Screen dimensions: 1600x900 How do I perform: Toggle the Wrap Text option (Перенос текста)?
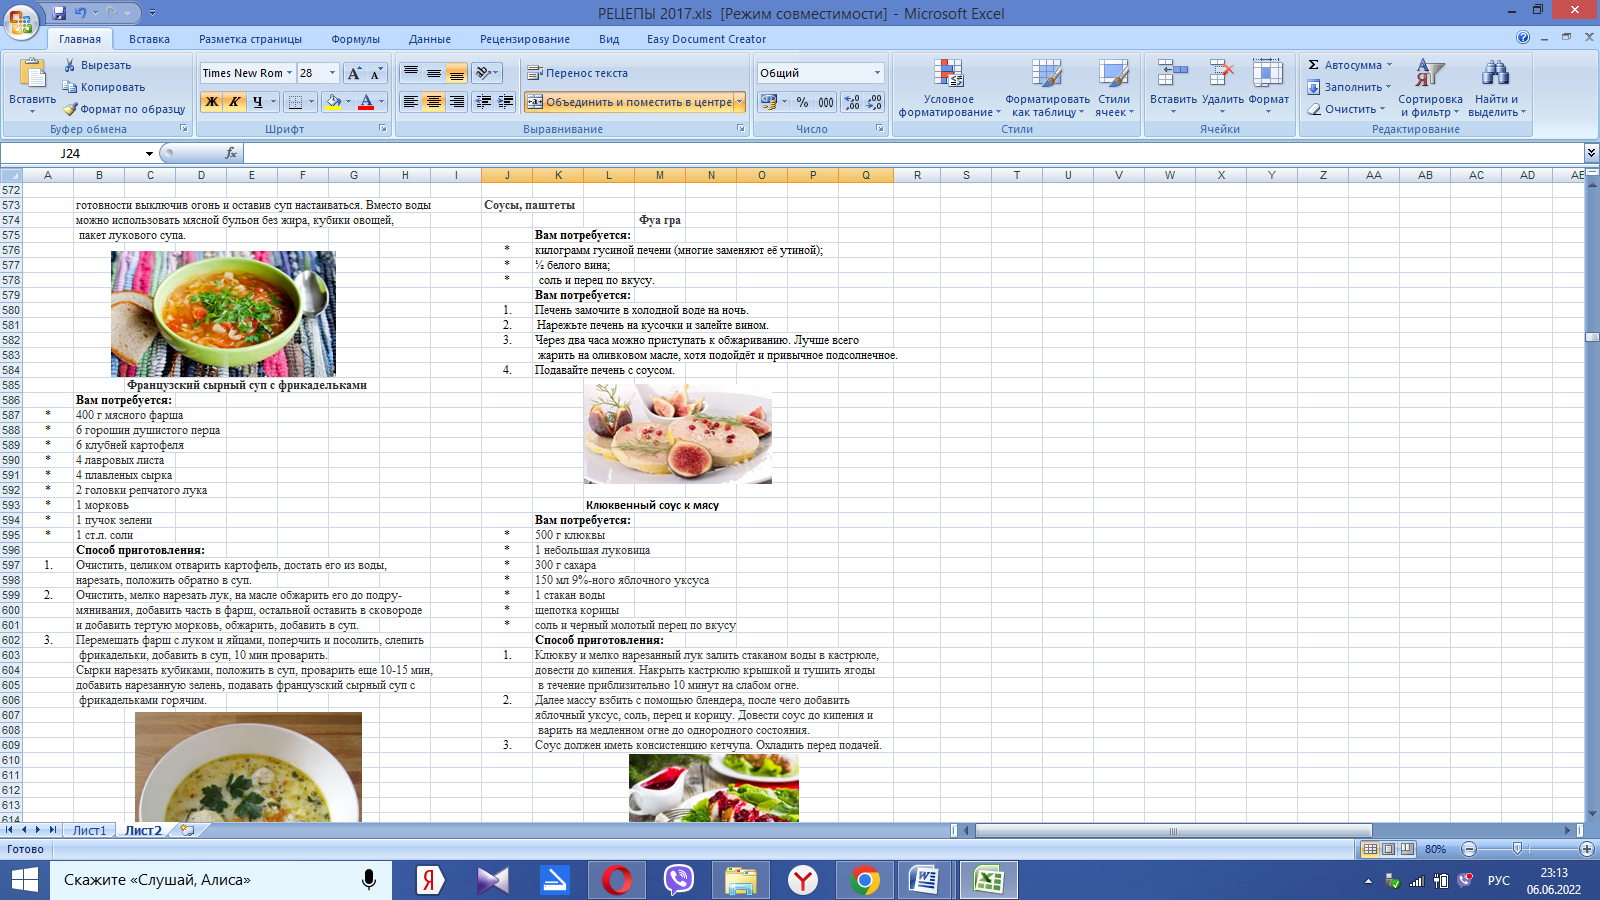(x=577, y=73)
